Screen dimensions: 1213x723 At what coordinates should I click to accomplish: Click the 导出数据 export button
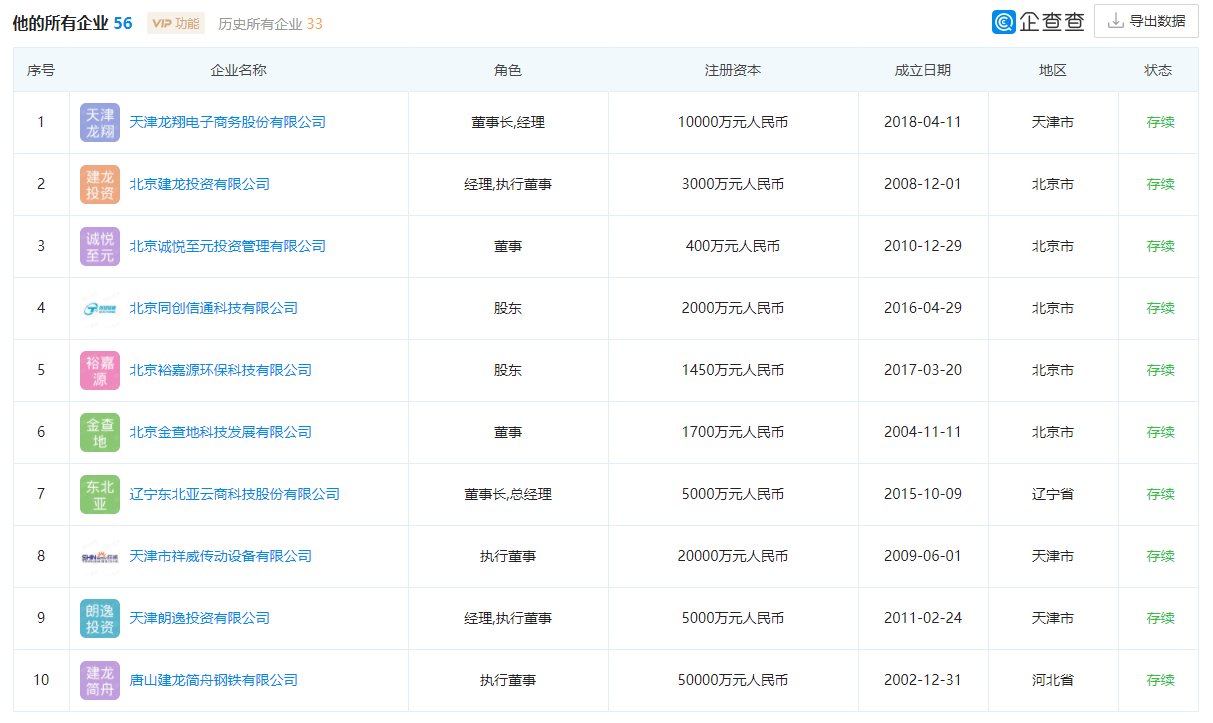pyautogui.click(x=1148, y=21)
